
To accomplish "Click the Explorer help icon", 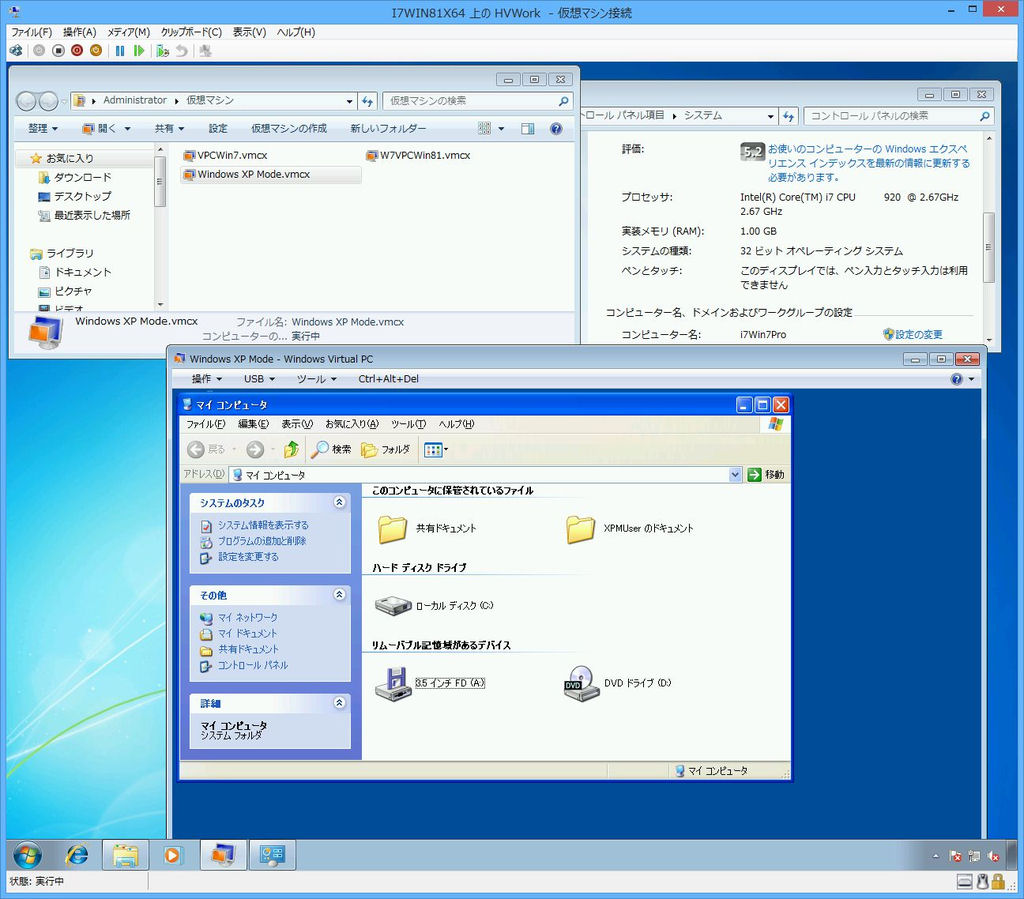I will pos(556,129).
